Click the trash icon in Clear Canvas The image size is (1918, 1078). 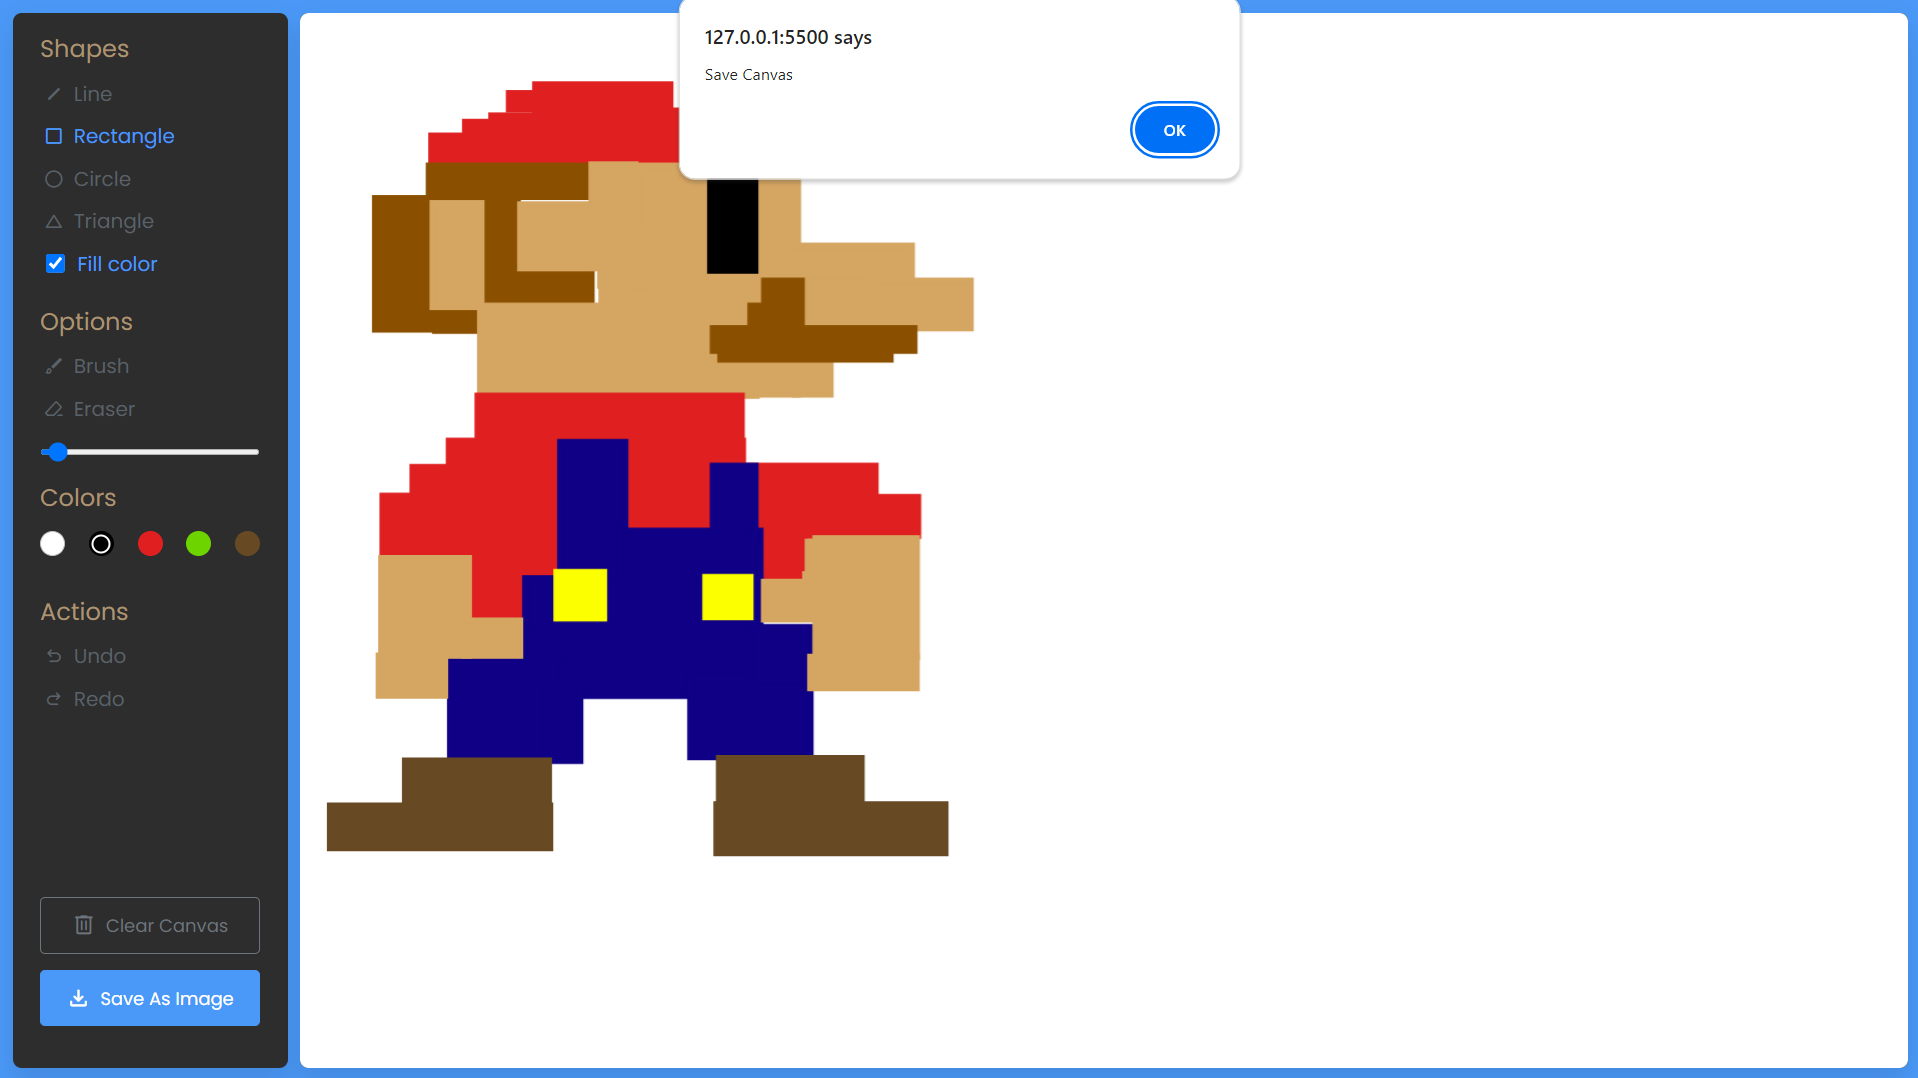coord(84,925)
